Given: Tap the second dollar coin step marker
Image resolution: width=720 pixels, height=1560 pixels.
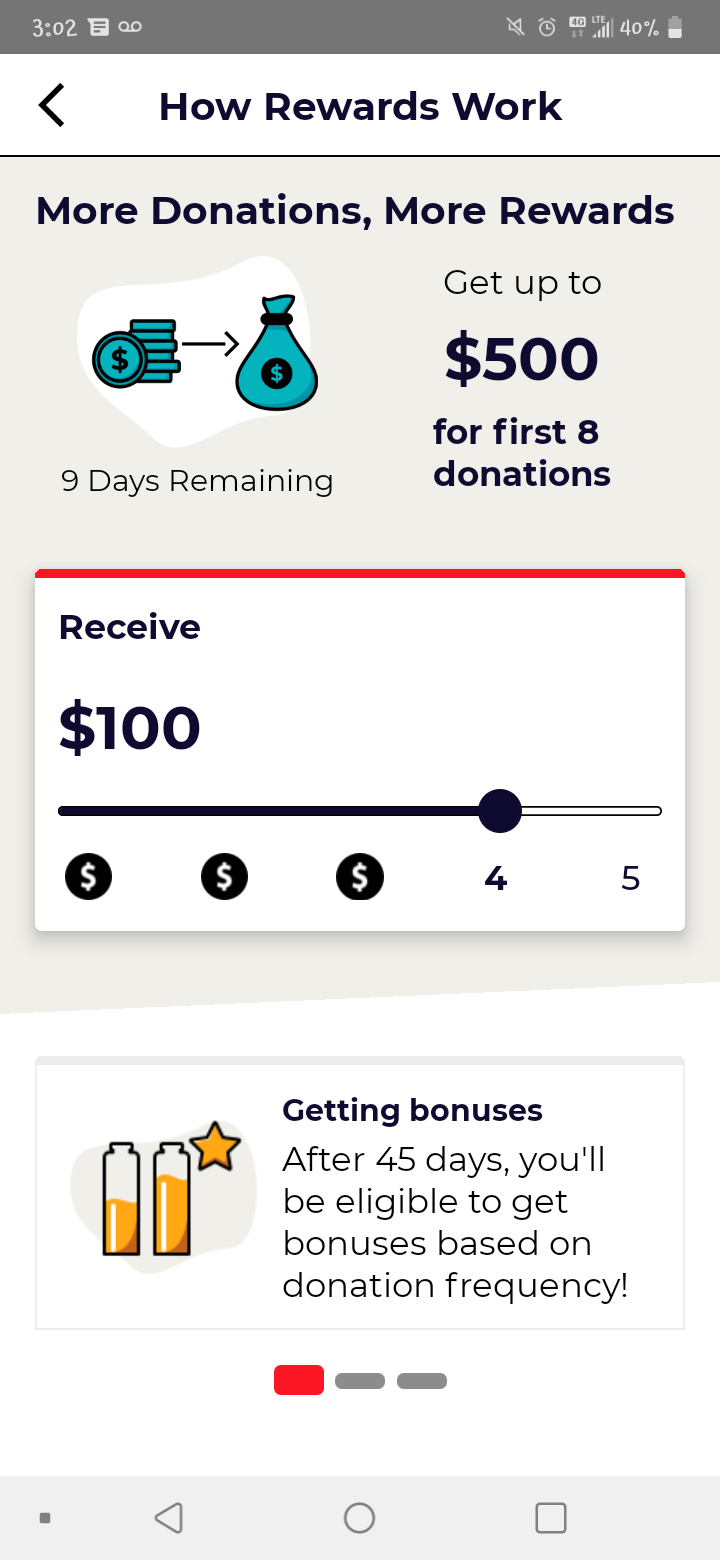Looking at the screenshot, I should coord(224,877).
